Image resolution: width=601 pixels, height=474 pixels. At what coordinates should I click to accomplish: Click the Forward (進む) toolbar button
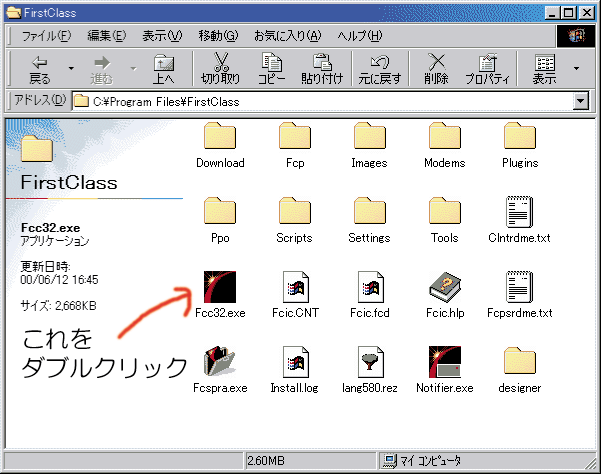(x=102, y=69)
